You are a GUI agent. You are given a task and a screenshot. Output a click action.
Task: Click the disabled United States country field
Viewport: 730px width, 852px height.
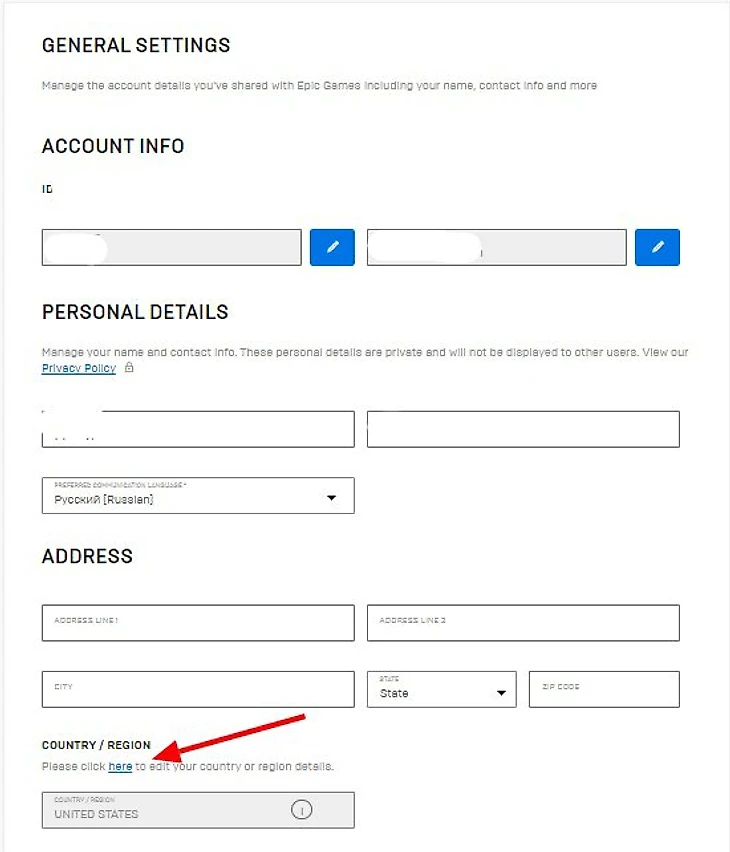pyautogui.click(x=198, y=810)
